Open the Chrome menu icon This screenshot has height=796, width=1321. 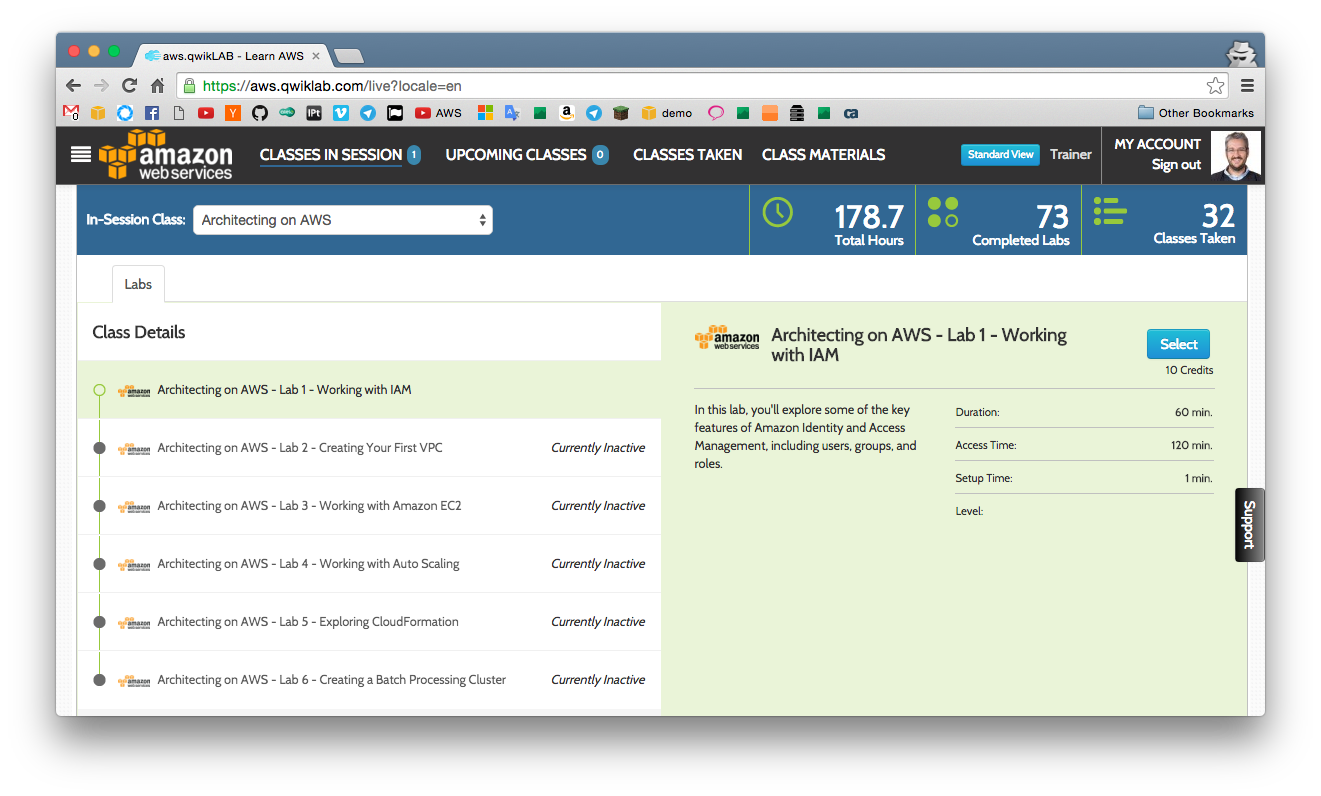coord(1247,86)
